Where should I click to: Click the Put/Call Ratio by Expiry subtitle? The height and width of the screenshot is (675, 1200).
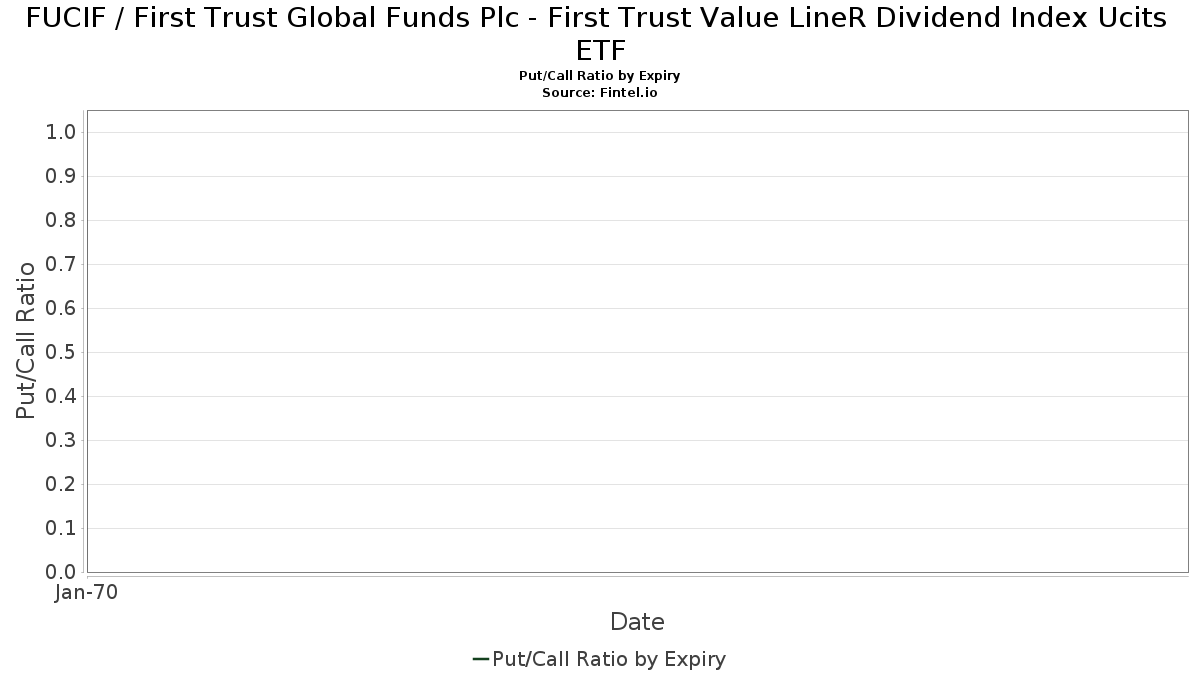(600, 76)
